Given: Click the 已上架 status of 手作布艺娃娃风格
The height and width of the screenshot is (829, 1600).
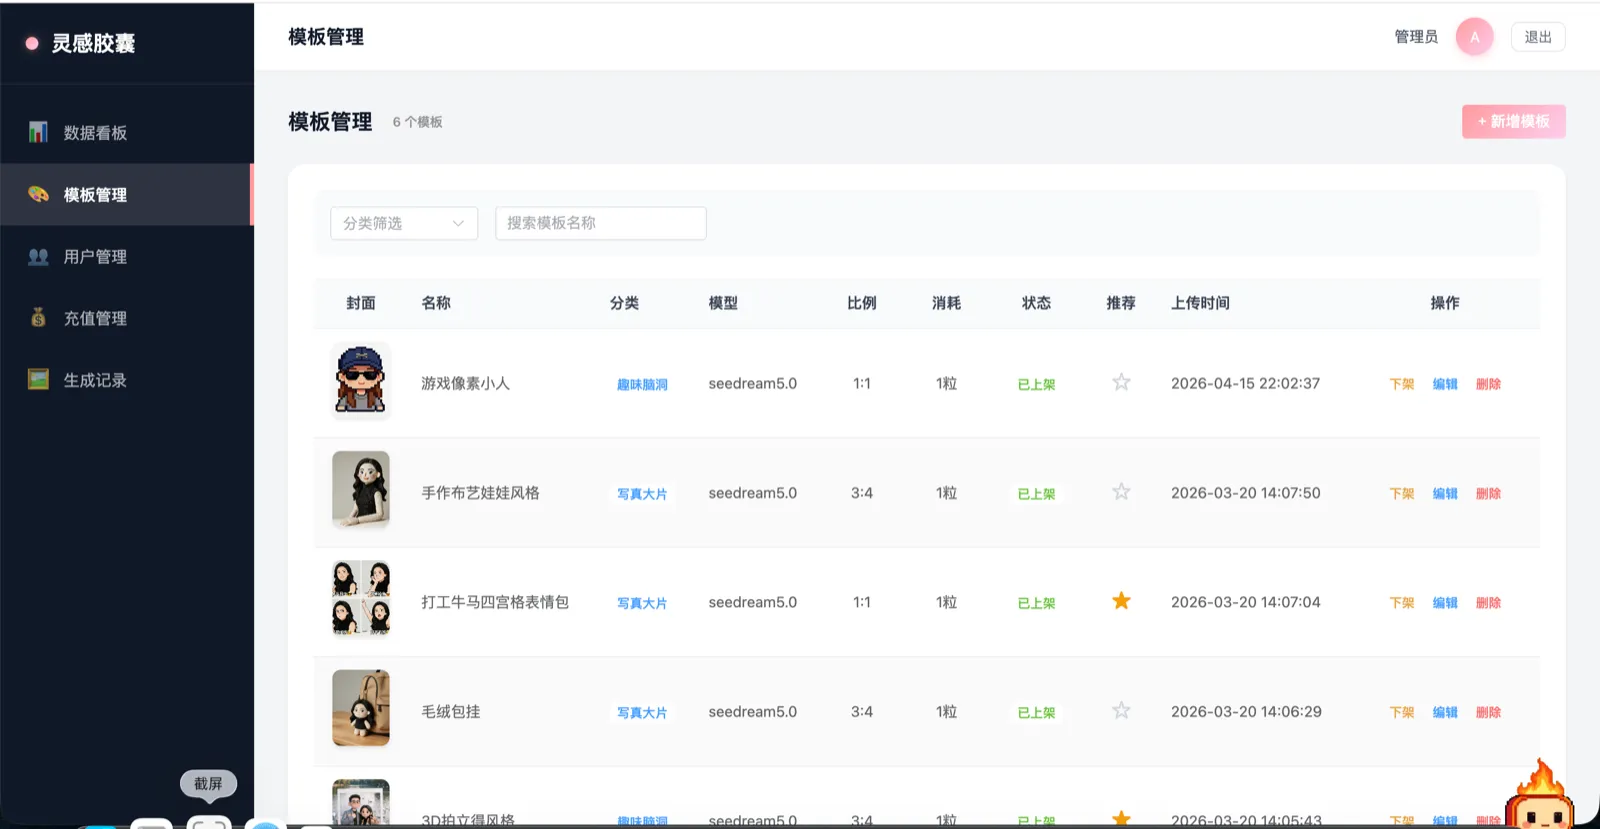Looking at the screenshot, I should tap(1036, 494).
